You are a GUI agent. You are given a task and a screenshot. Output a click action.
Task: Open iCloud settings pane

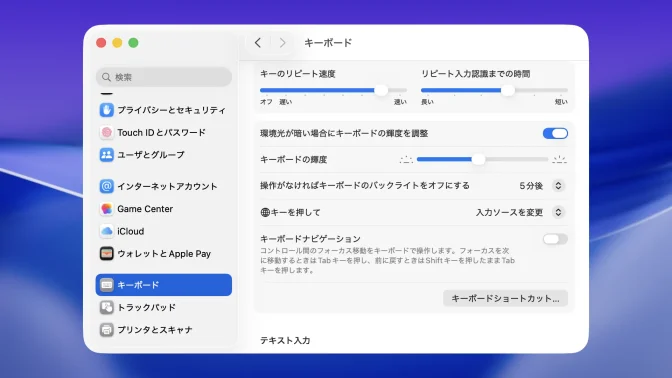(x=164, y=231)
